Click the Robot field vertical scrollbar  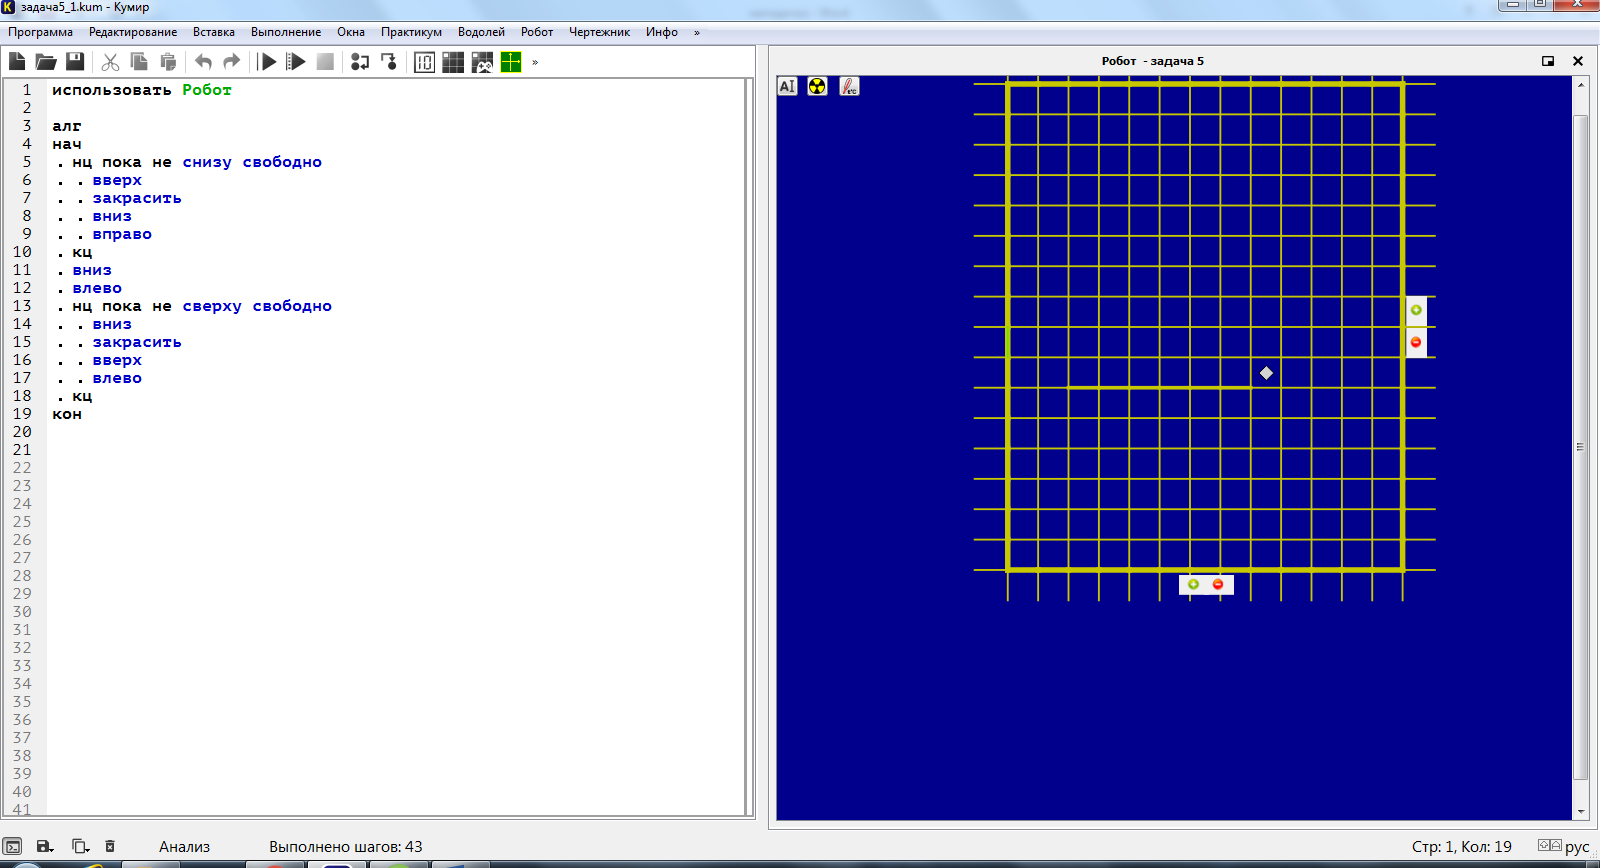click(1581, 448)
